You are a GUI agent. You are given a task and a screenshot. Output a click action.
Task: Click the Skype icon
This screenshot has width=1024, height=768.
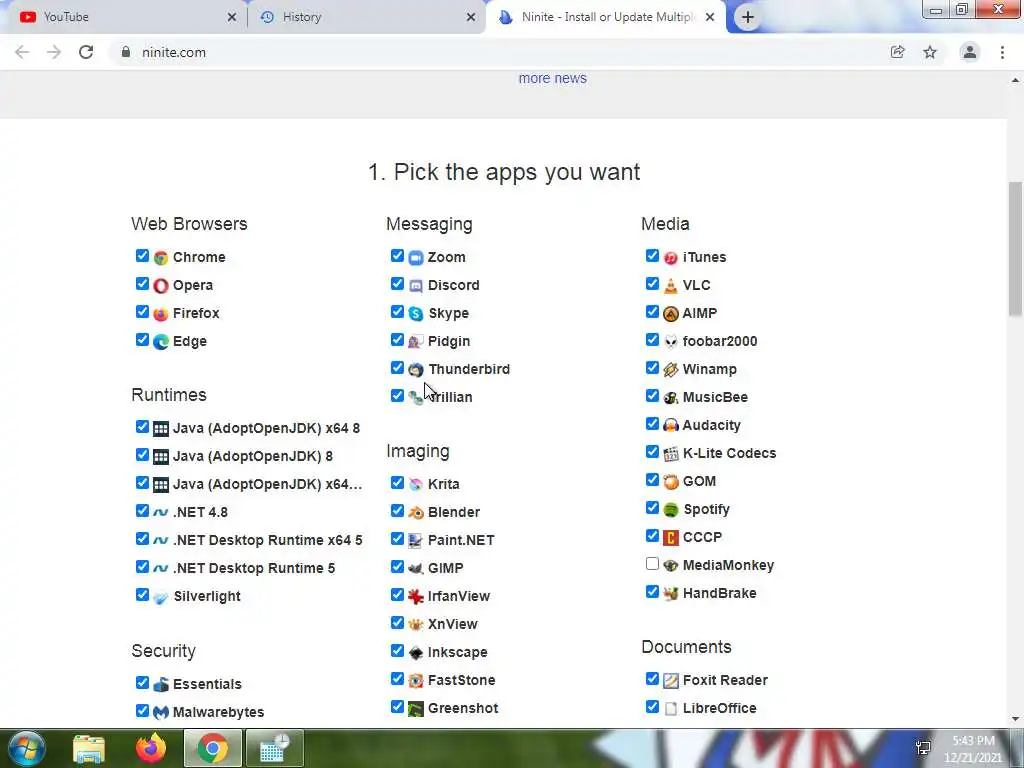click(x=416, y=313)
